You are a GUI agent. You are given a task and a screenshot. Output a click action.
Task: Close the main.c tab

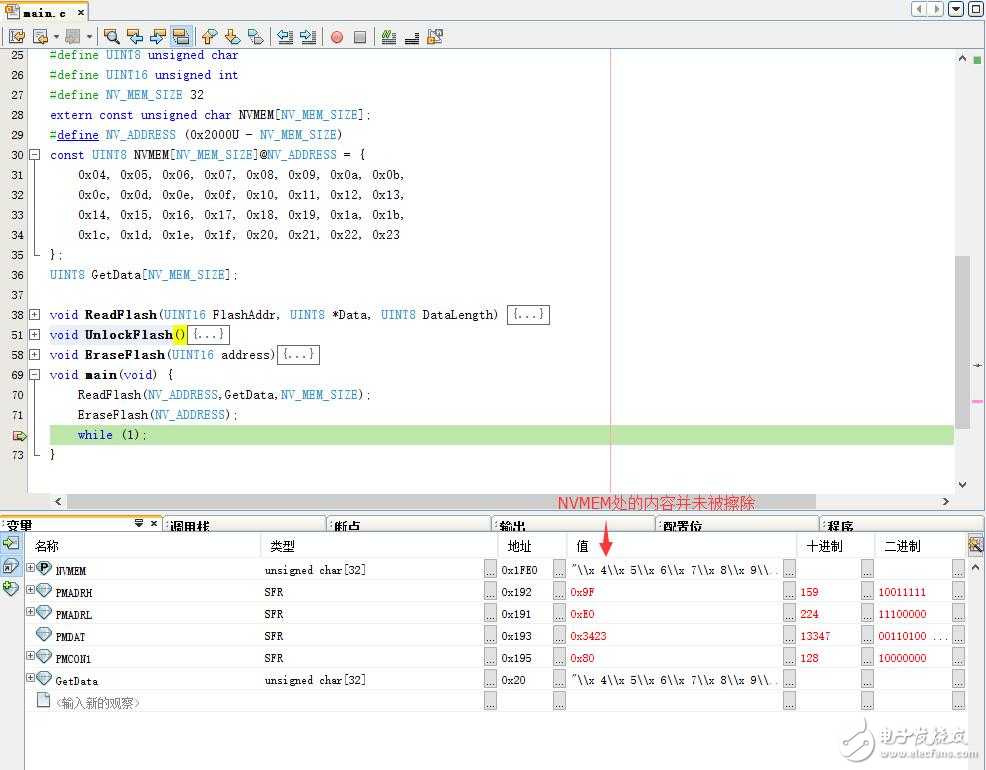[80, 12]
